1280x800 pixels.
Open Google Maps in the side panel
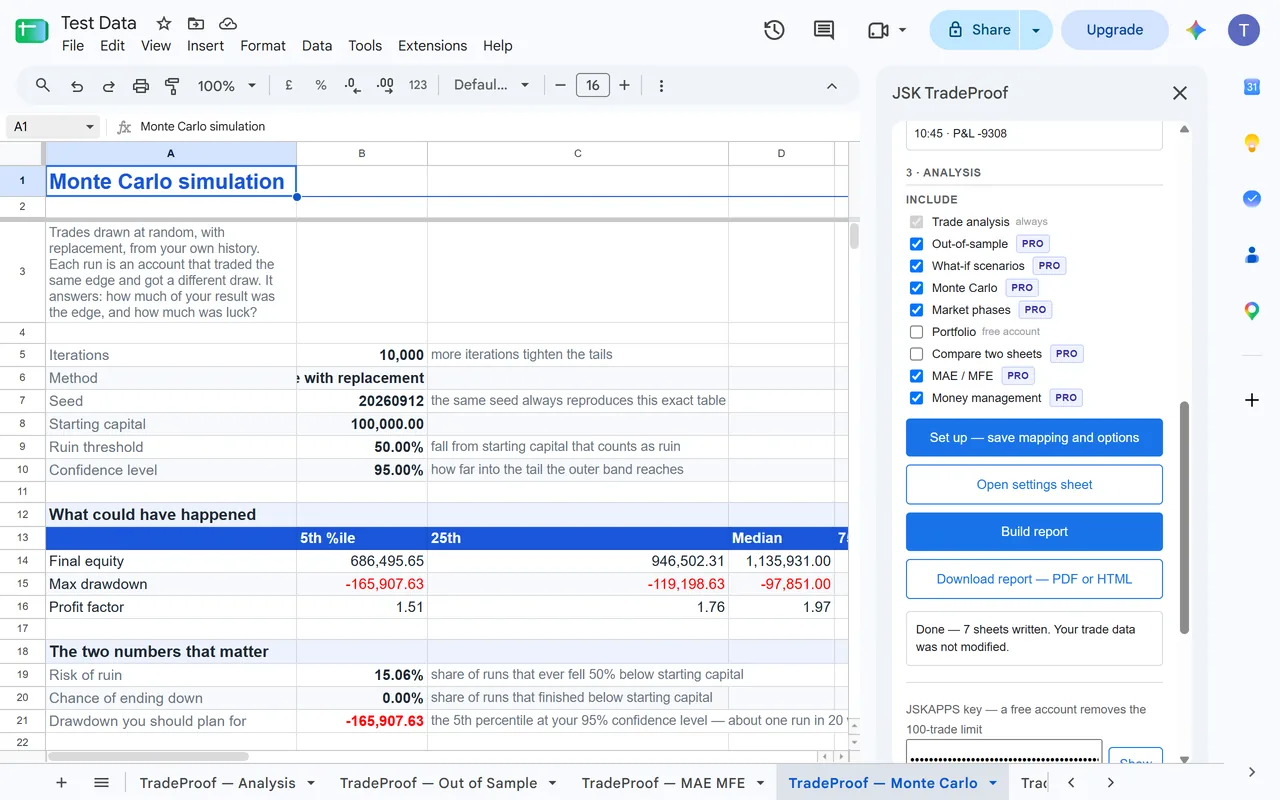[x=1251, y=311]
